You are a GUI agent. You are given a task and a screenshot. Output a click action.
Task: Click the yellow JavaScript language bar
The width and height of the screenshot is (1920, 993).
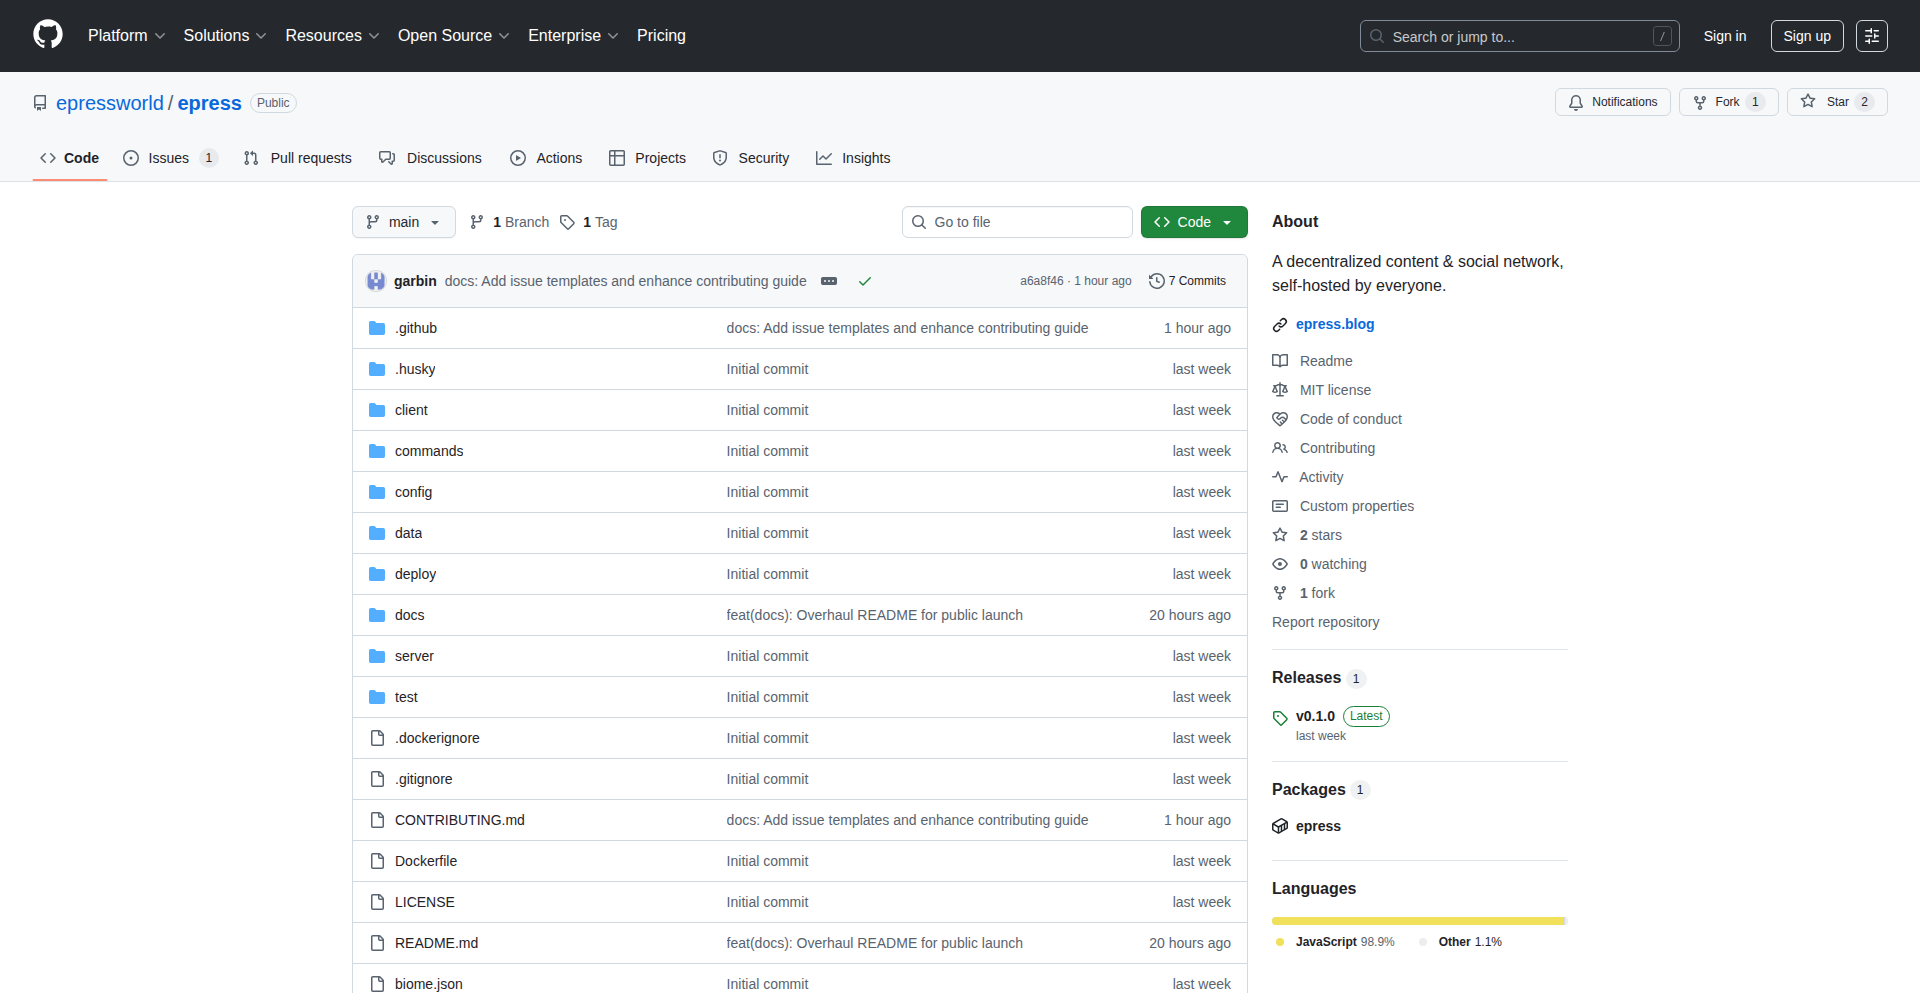[1417, 921]
